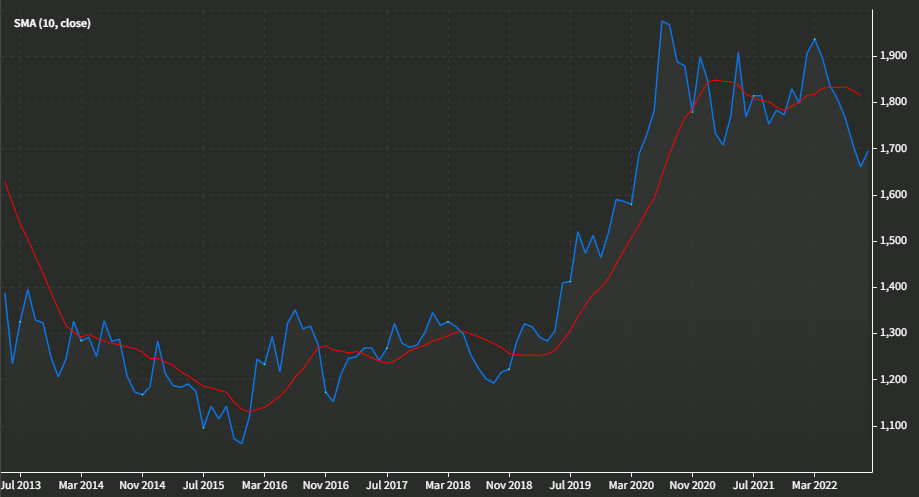Click the Mar 2014 date label
This screenshot has height=497, width=919.
(81, 485)
